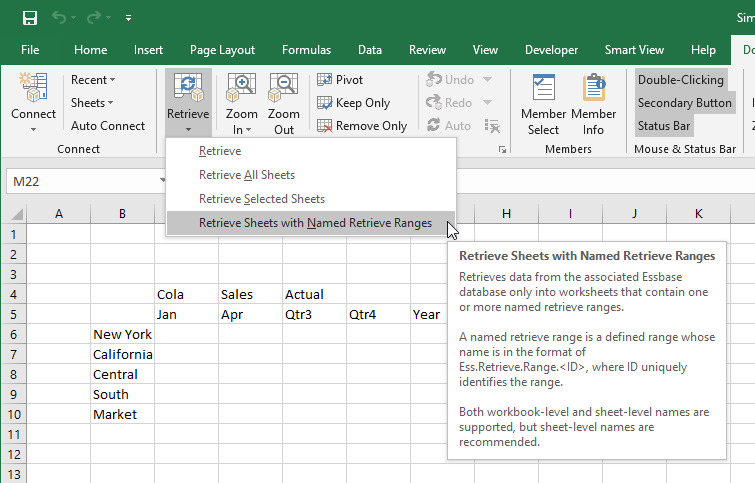
Task: Click the Keep Only button
Action: [x=353, y=103]
